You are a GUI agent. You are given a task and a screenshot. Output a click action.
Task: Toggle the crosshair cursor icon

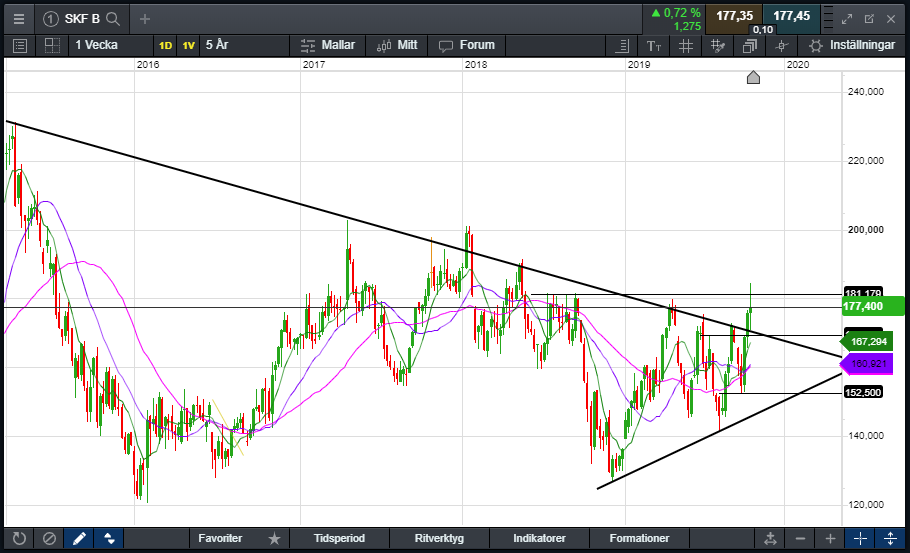[782, 45]
